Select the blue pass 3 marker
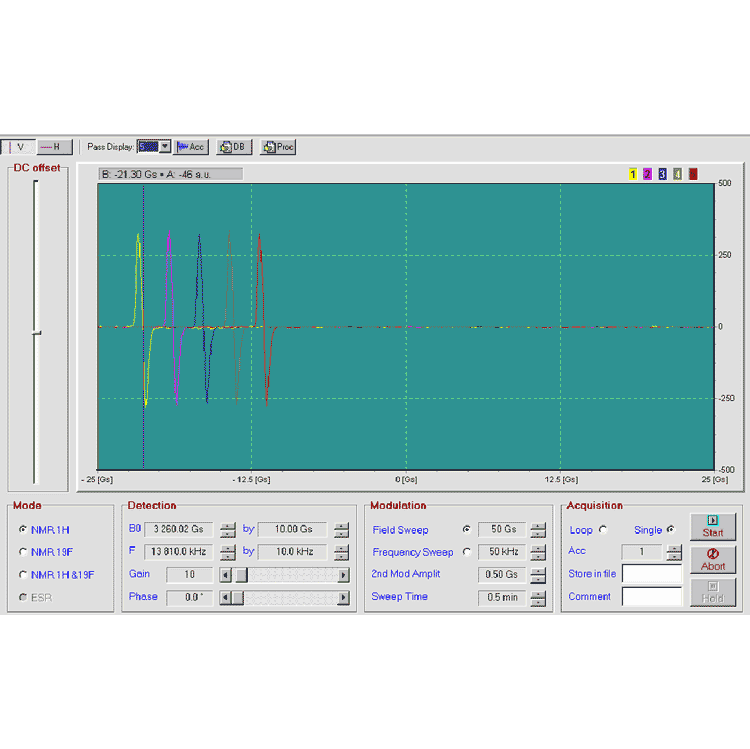The image size is (750, 749). pyautogui.click(x=662, y=174)
